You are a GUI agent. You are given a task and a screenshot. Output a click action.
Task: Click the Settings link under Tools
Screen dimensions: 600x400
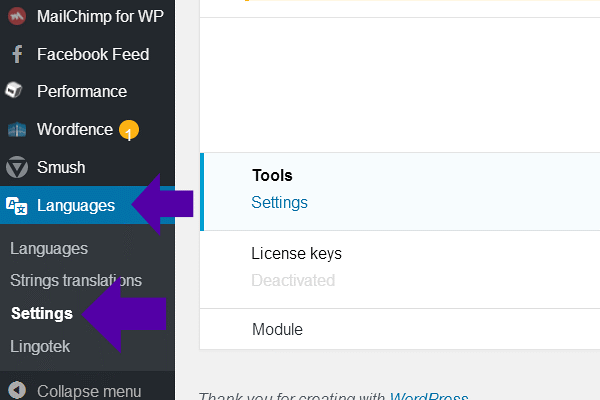pos(279,202)
